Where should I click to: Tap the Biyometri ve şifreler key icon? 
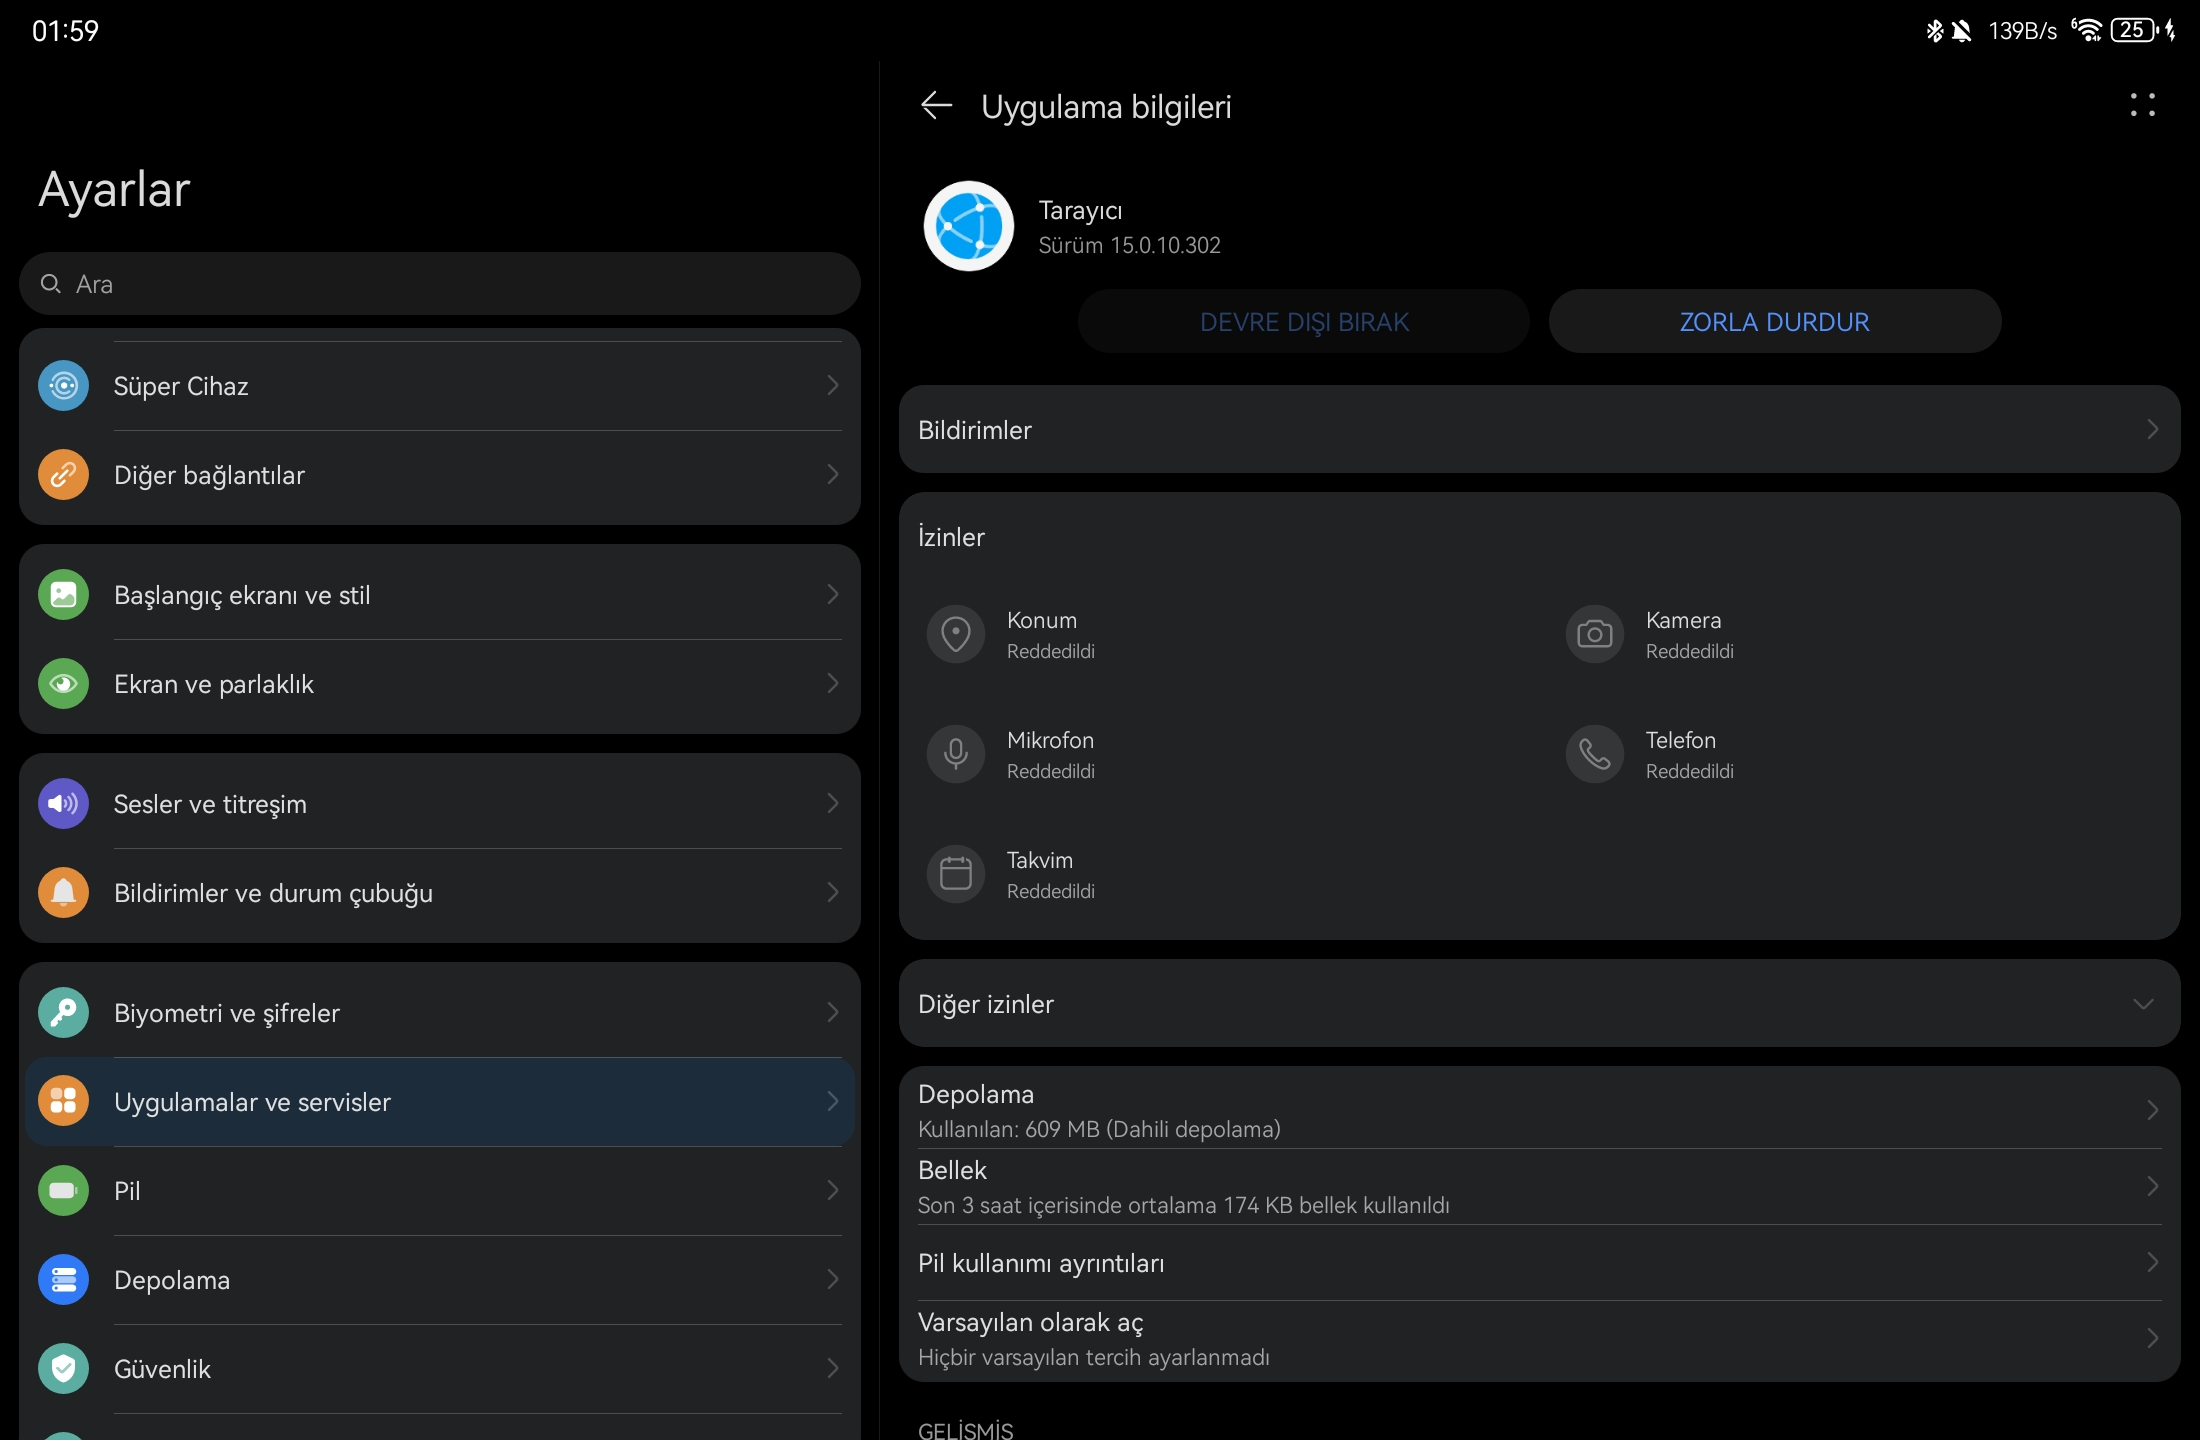(x=63, y=1013)
